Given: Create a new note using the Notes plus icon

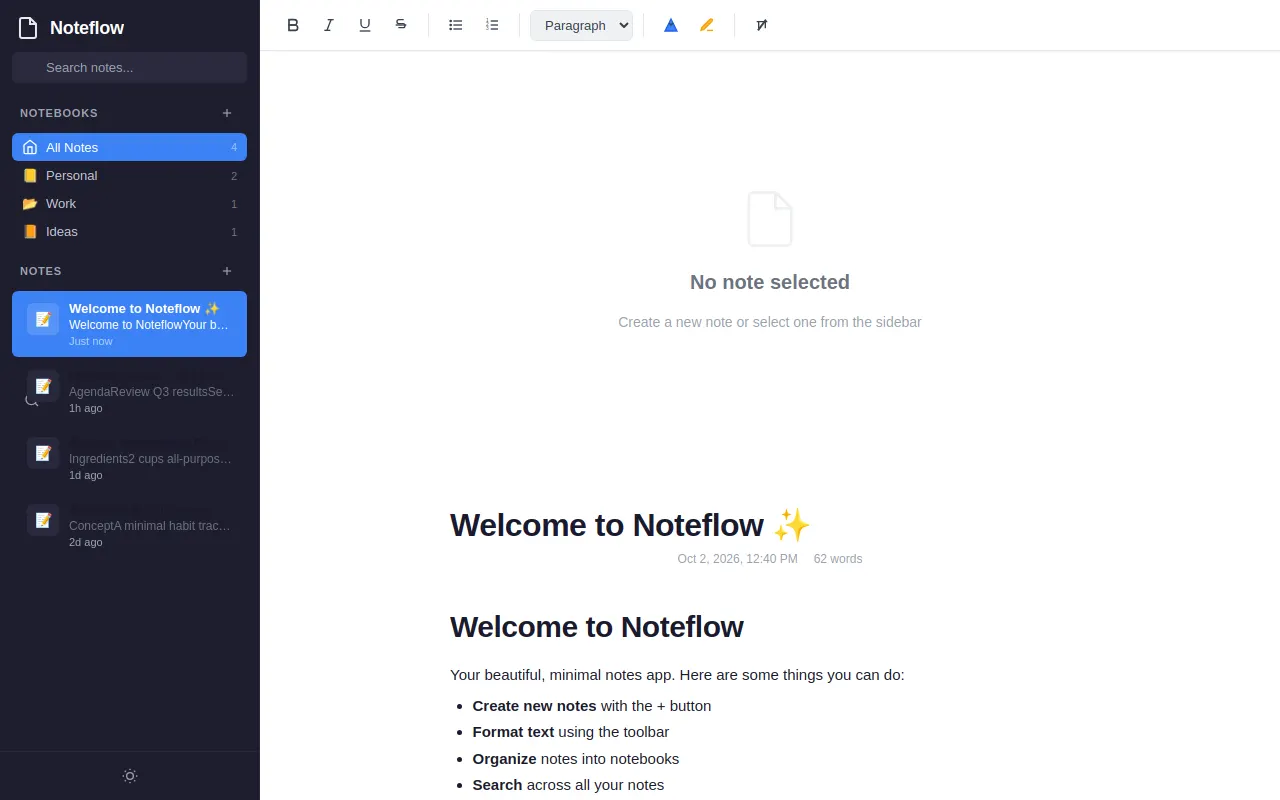Looking at the screenshot, I should (x=227, y=271).
